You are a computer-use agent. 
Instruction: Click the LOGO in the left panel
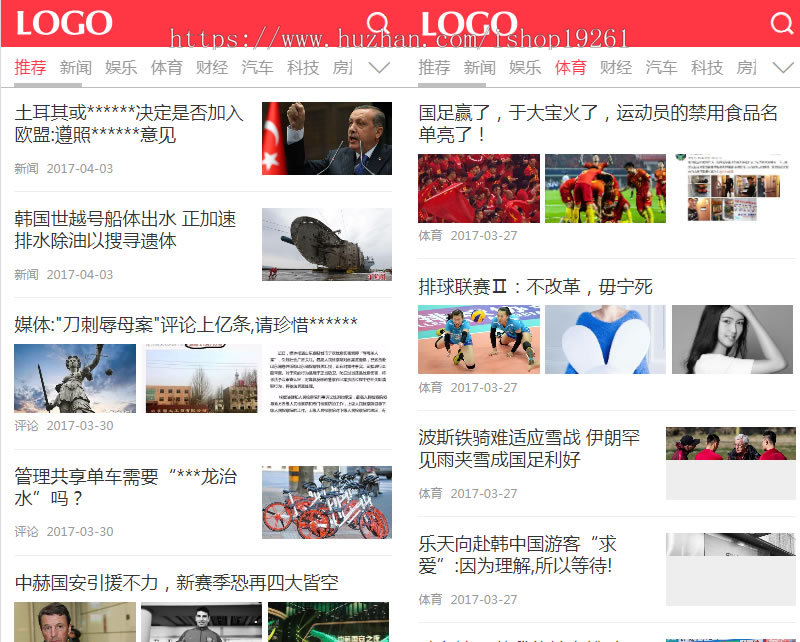[64, 23]
